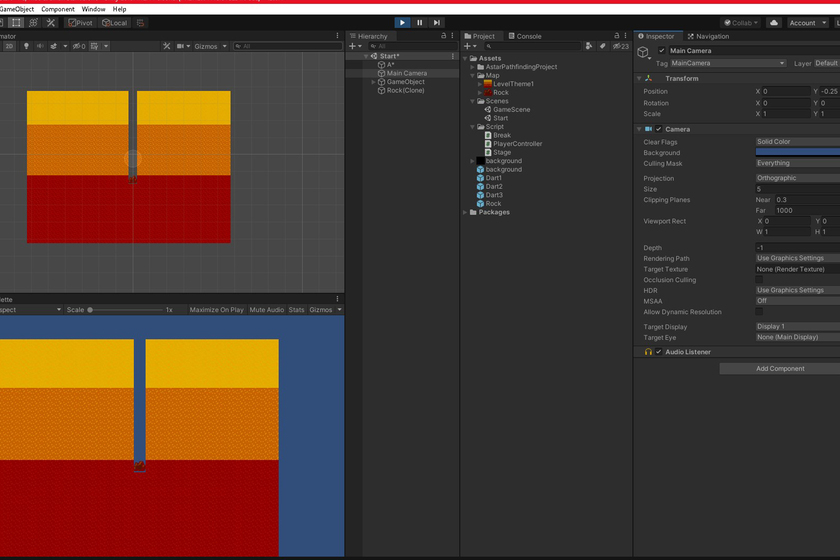
Task: Collapse the Transform component section
Action: coord(640,78)
